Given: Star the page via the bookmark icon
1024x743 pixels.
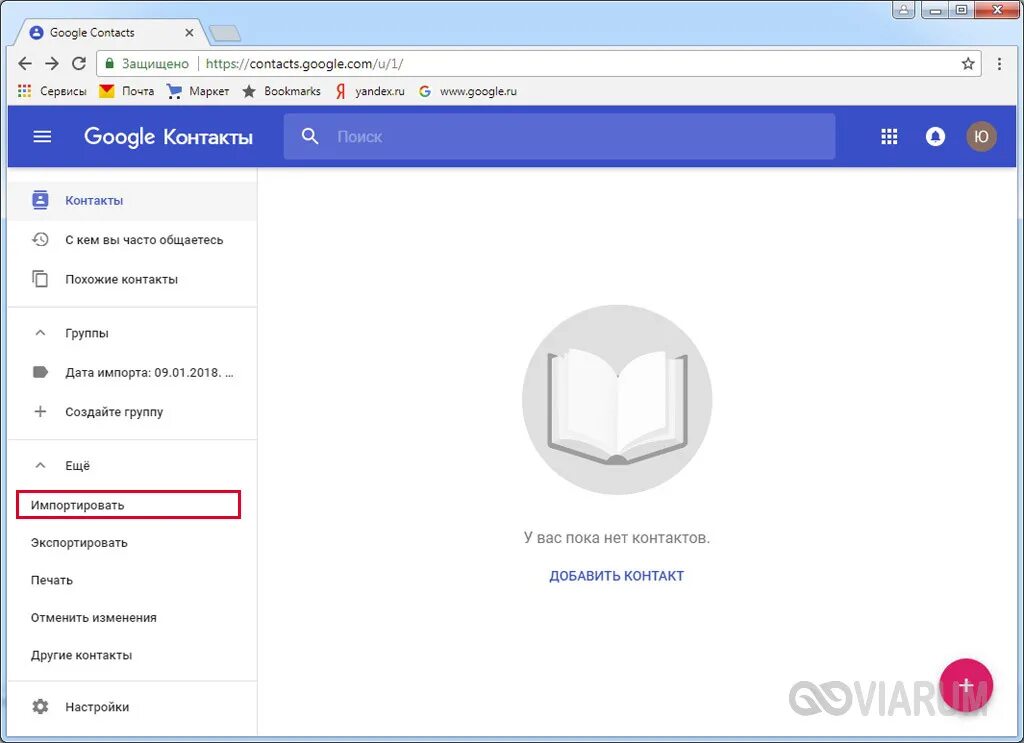Looking at the screenshot, I should (968, 63).
